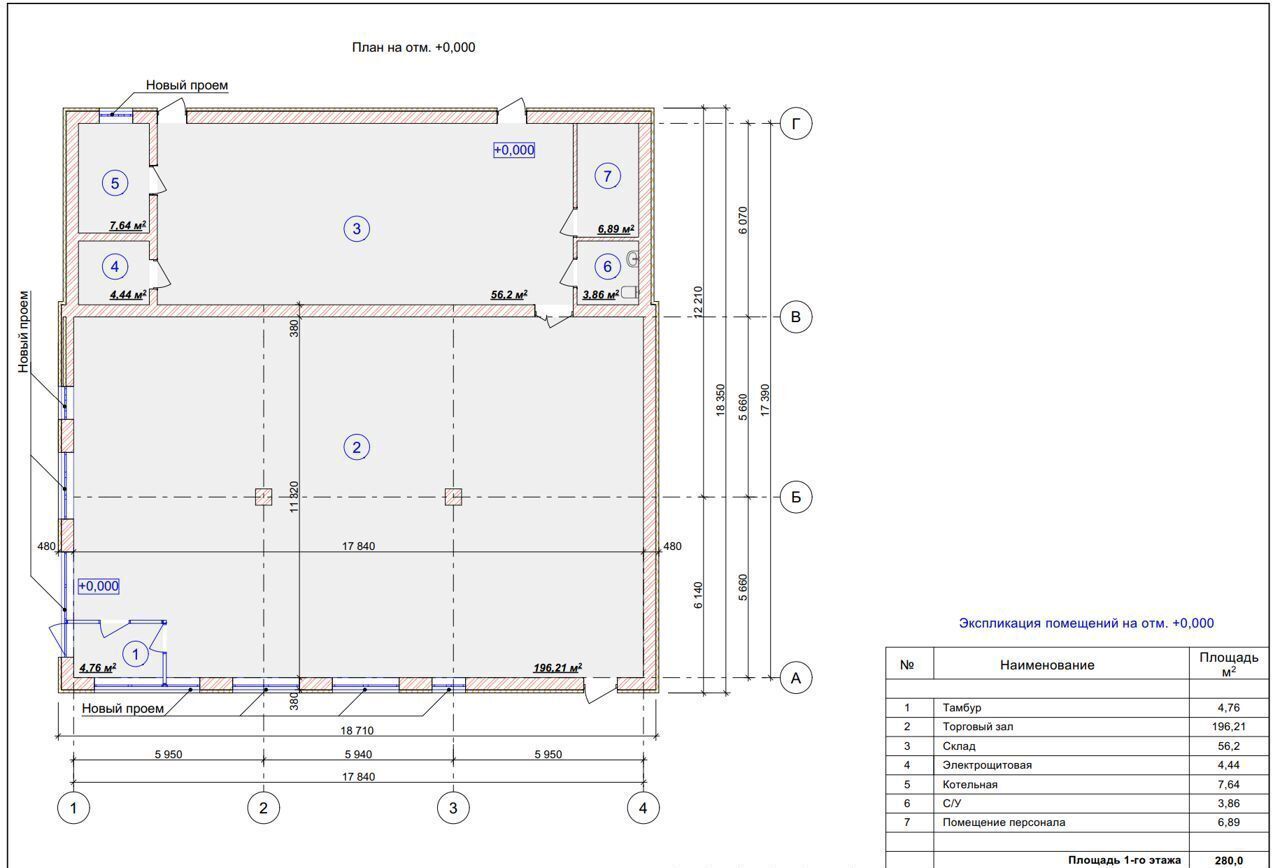Image resolution: width=1280 pixels, height=868 pixels.
Task: Click the blue circled room number 2
Action: (x=356, y=447)
